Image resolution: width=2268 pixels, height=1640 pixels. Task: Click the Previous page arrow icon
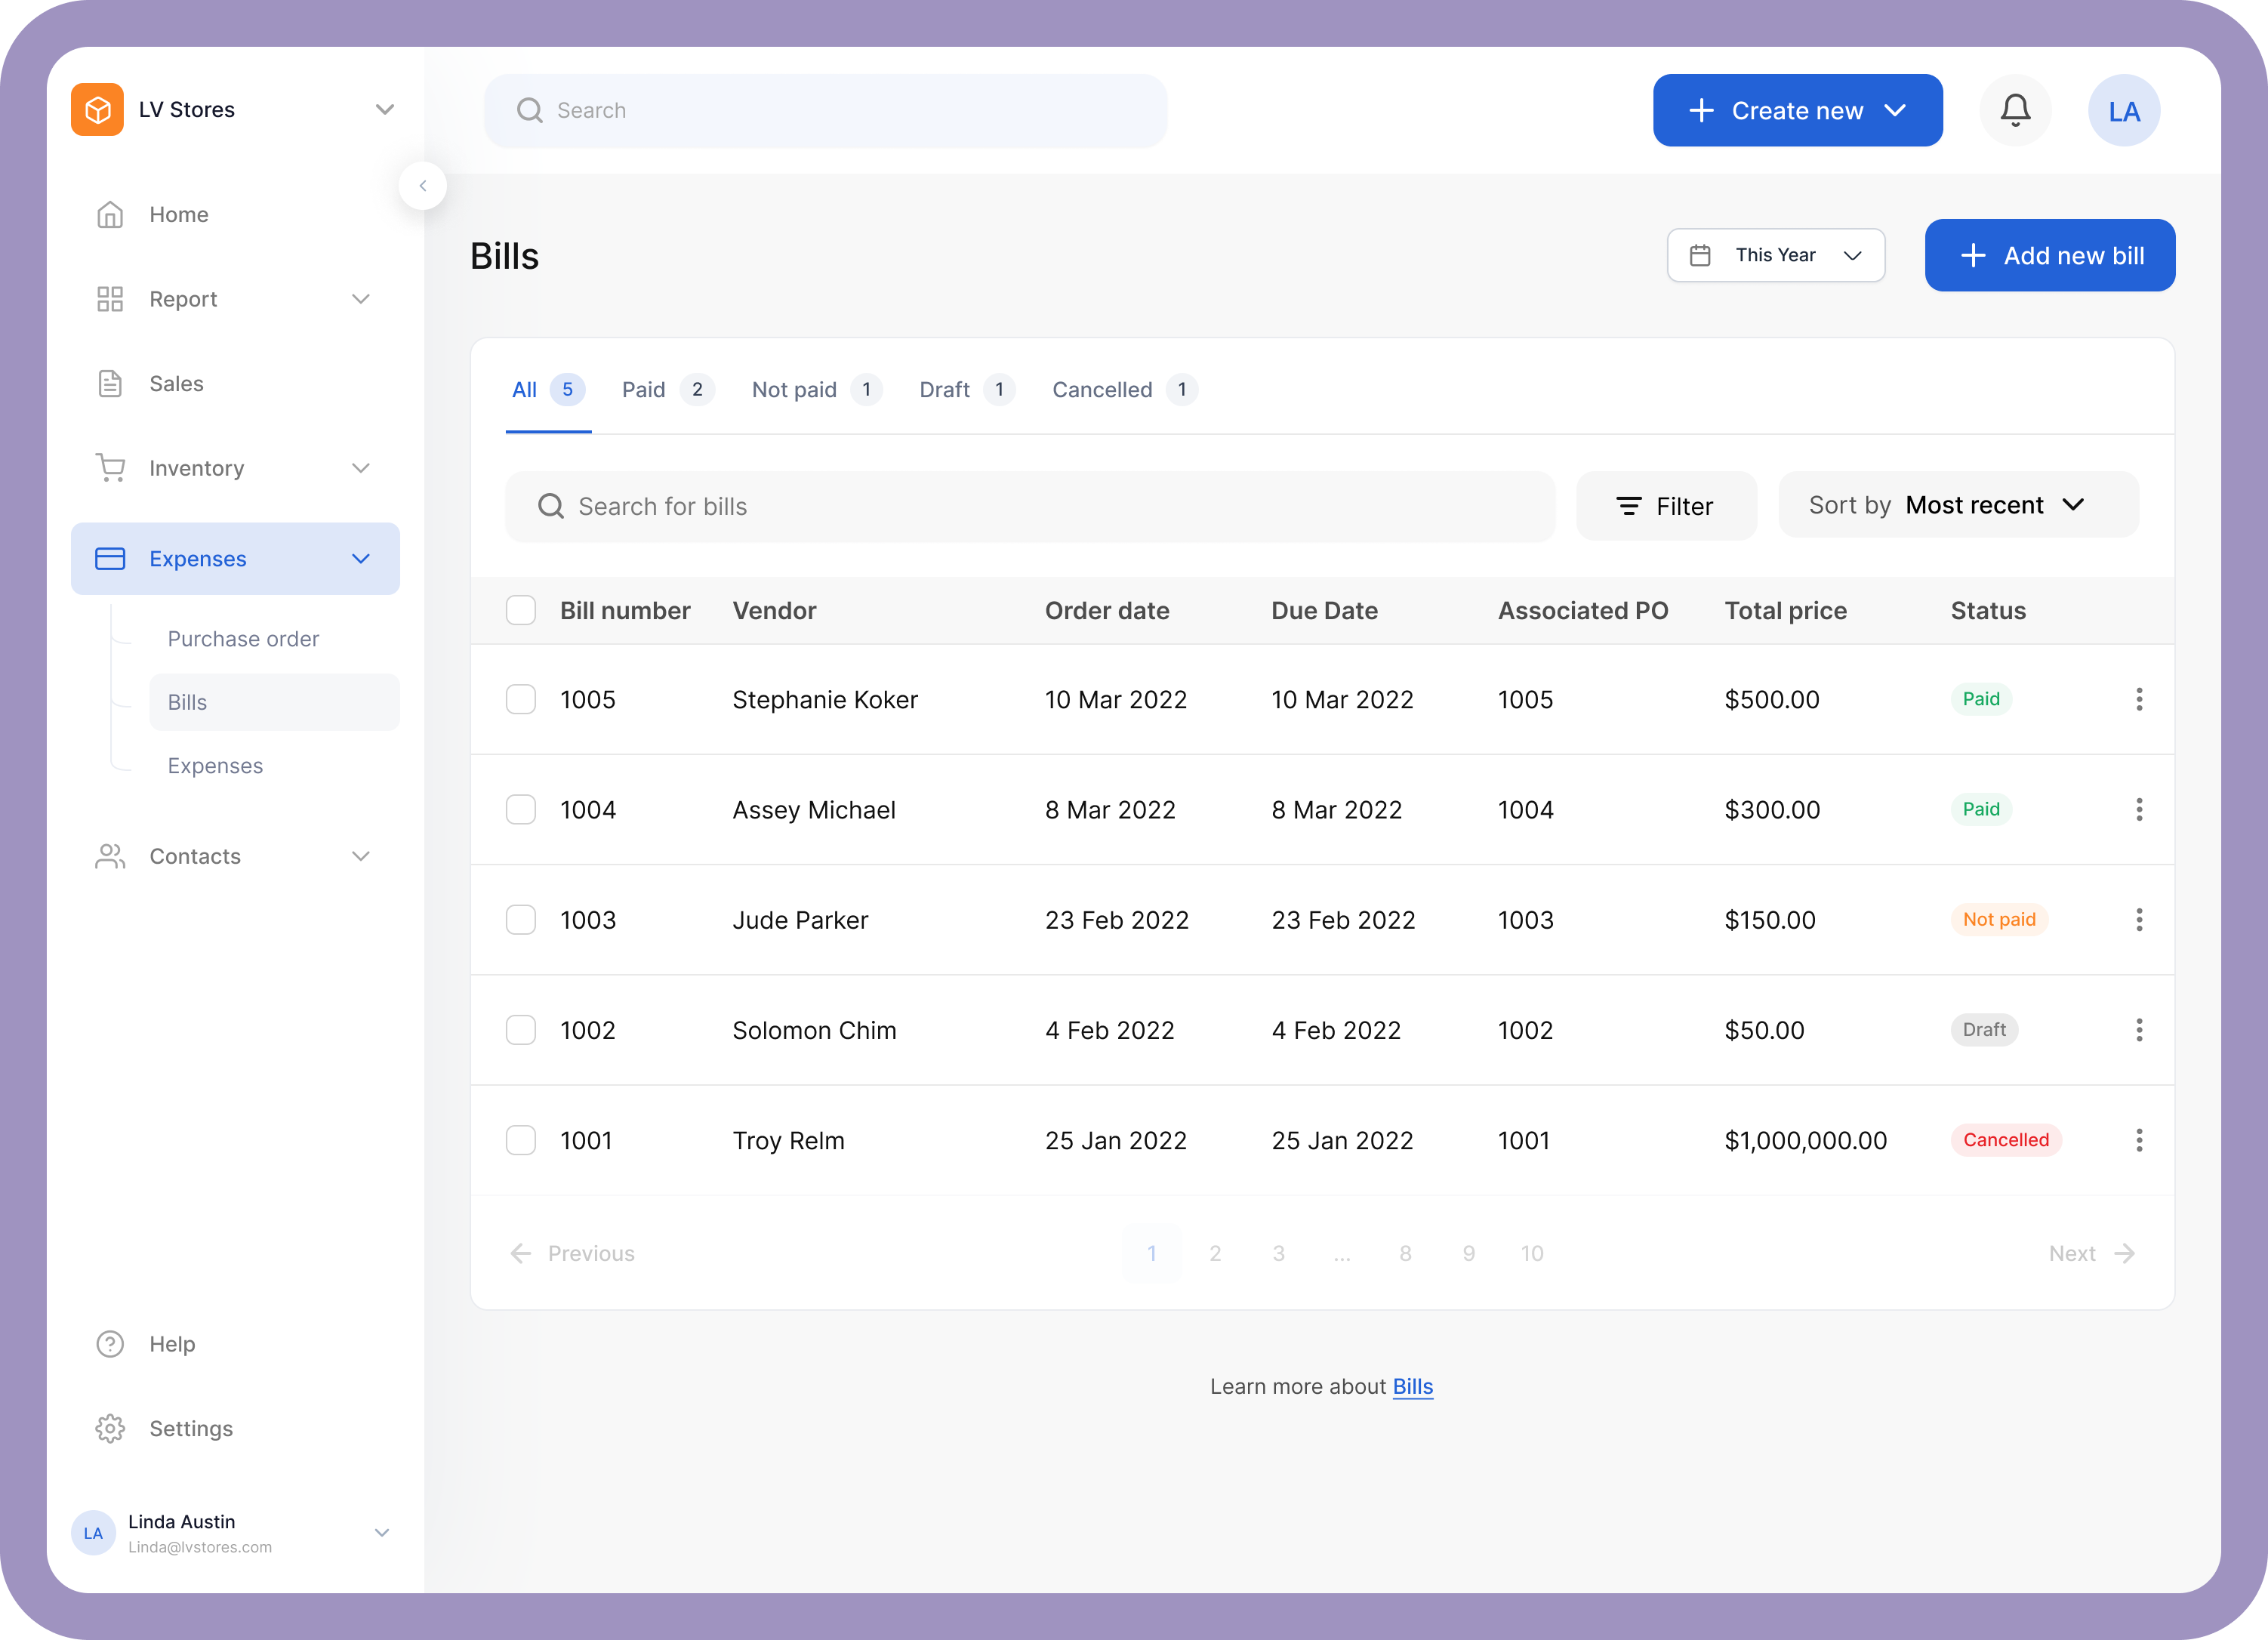coord(521,1253)
